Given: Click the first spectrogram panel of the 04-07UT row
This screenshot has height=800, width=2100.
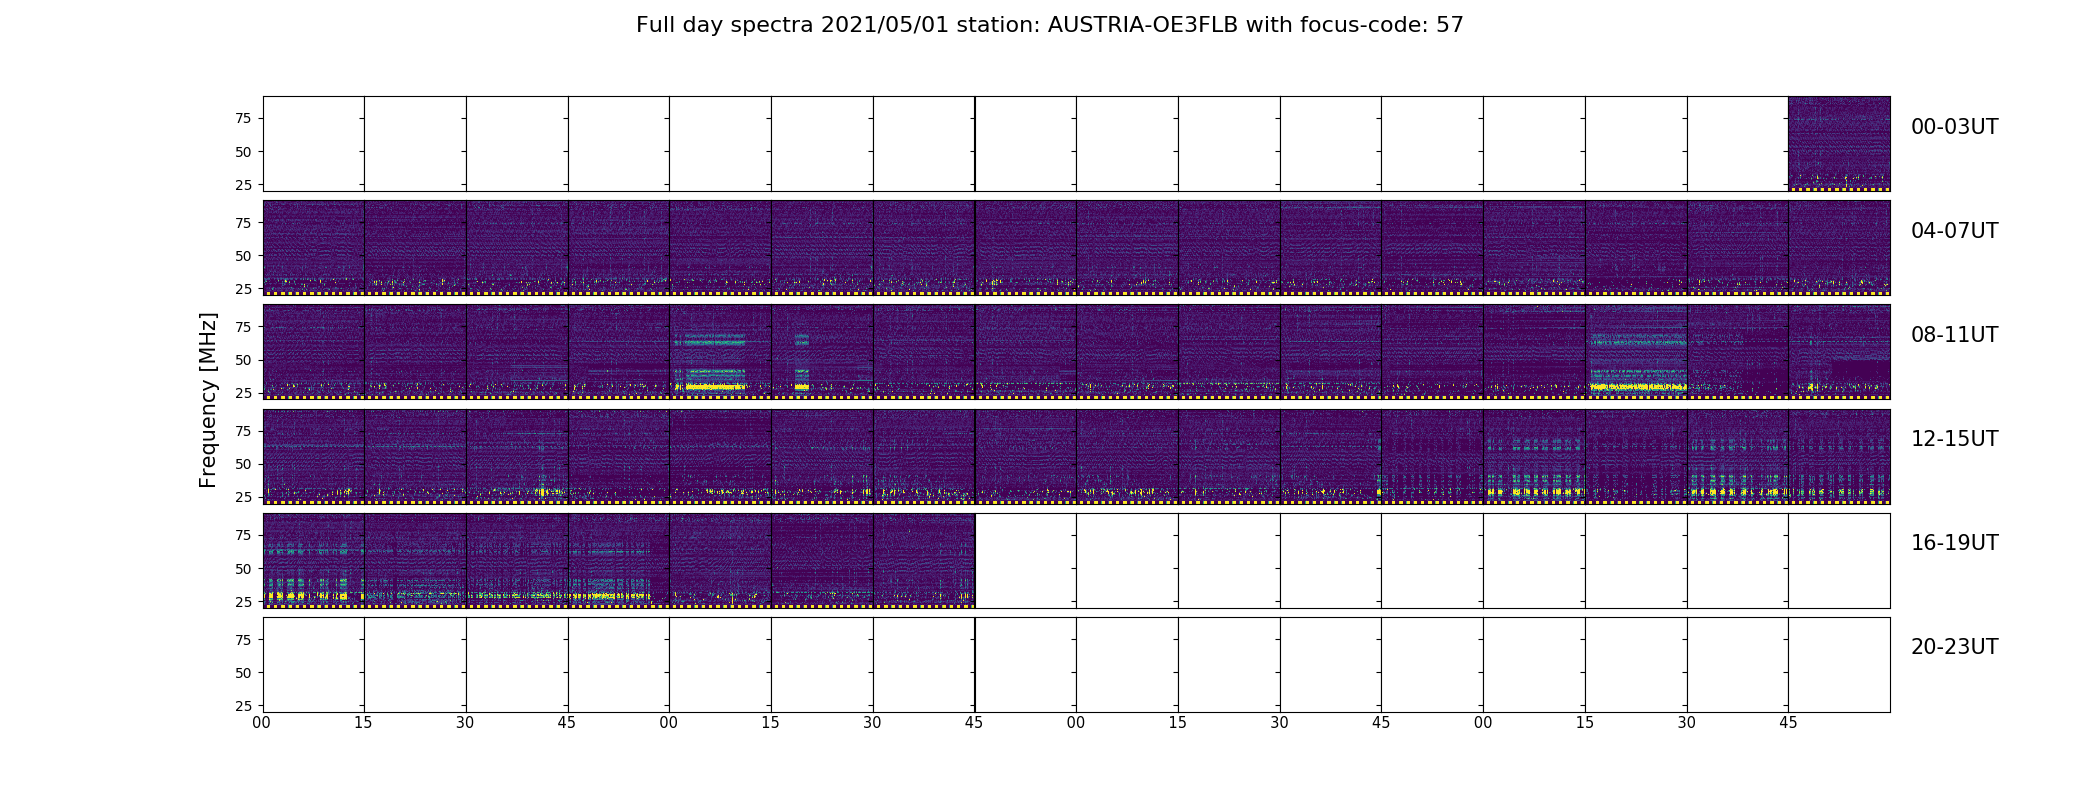Looking at the screenshot, I should pyautogui.click(x=313, y=248).
